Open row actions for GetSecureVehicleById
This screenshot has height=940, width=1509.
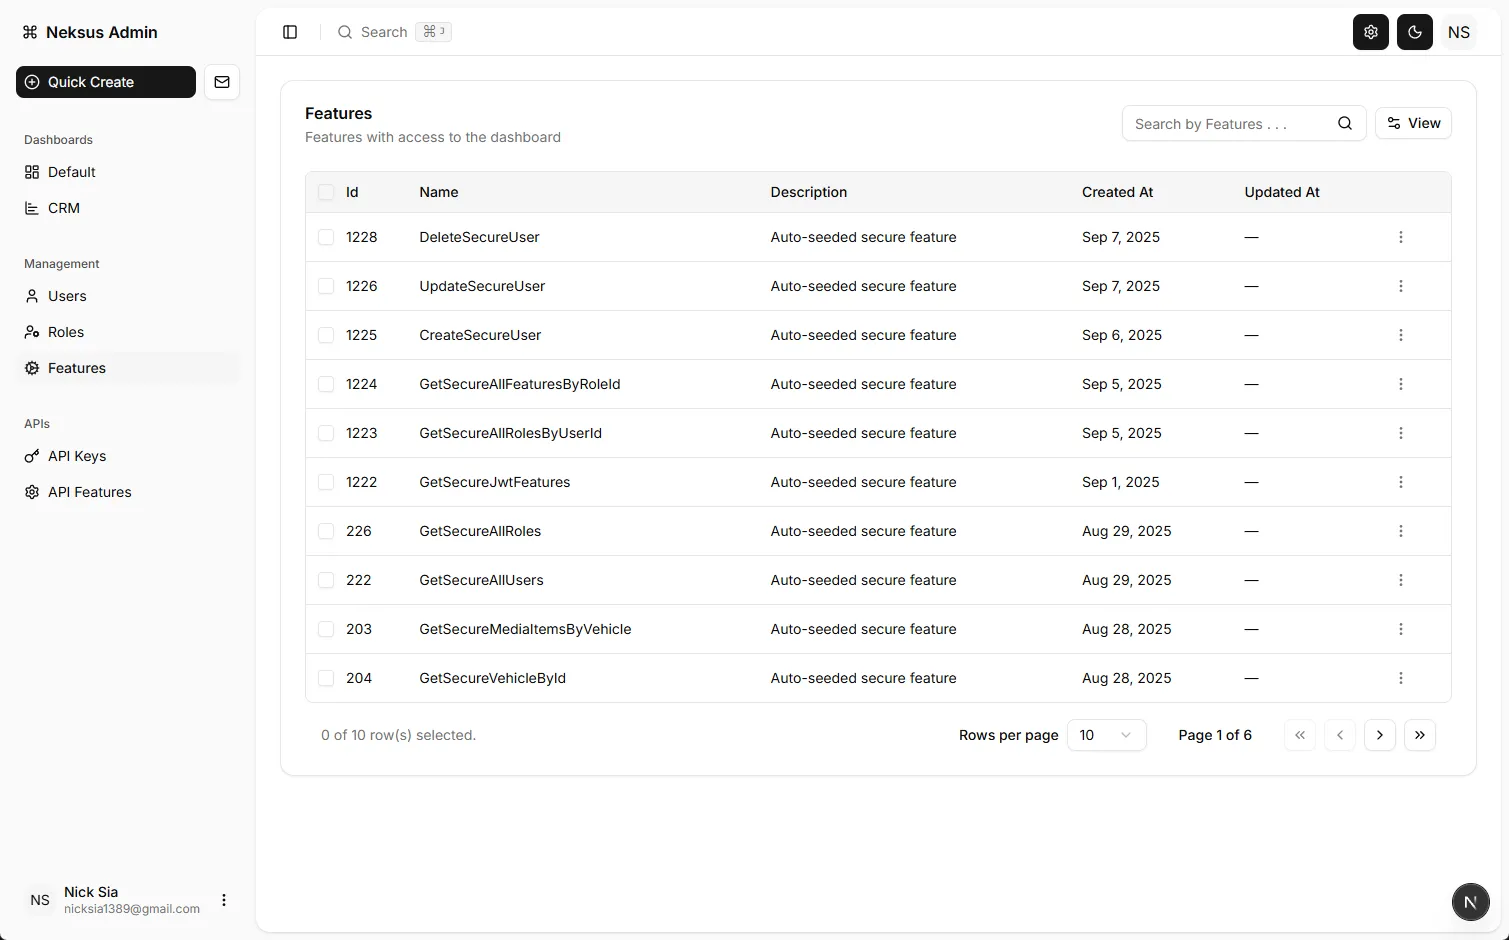tap(1400, 678)
